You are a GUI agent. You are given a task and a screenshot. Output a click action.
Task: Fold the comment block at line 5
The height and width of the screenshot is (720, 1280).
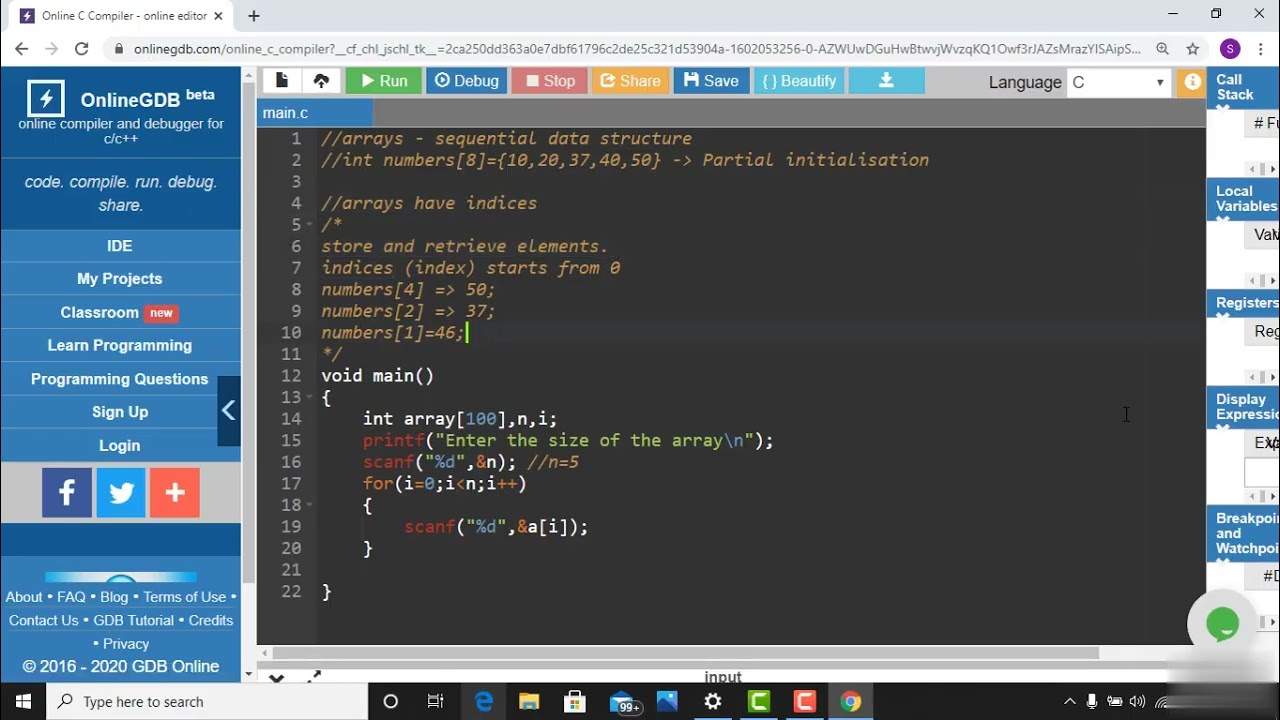click(311, 225)
